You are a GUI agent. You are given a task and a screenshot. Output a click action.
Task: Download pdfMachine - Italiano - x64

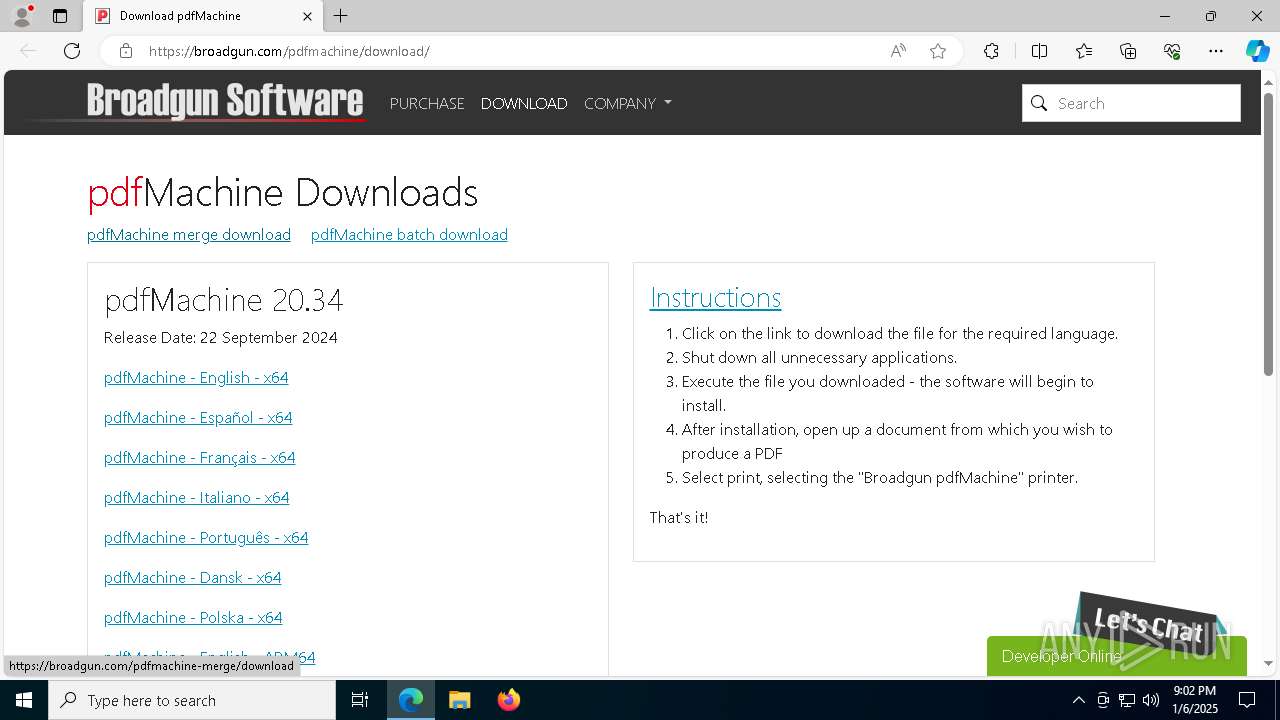pos(197,497)
